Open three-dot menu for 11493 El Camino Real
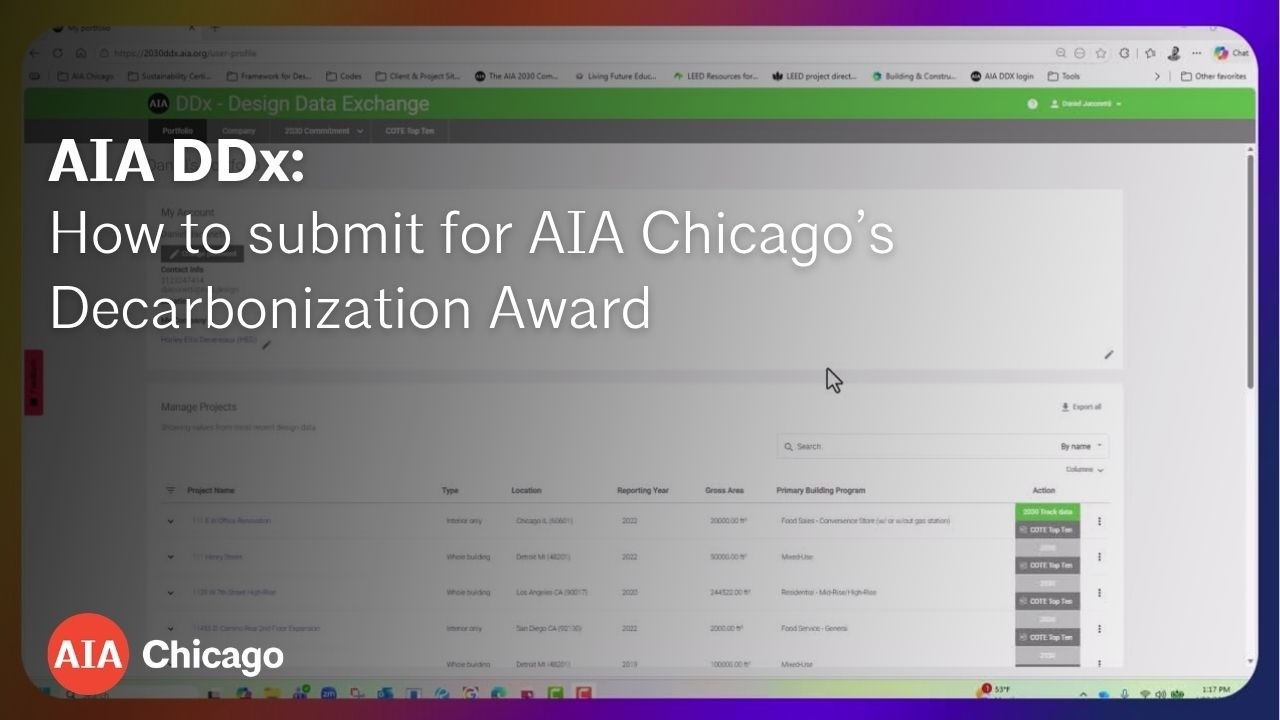Image resolution: width=1280 pixels, height=720 pixels. [x=1100, y=629]
